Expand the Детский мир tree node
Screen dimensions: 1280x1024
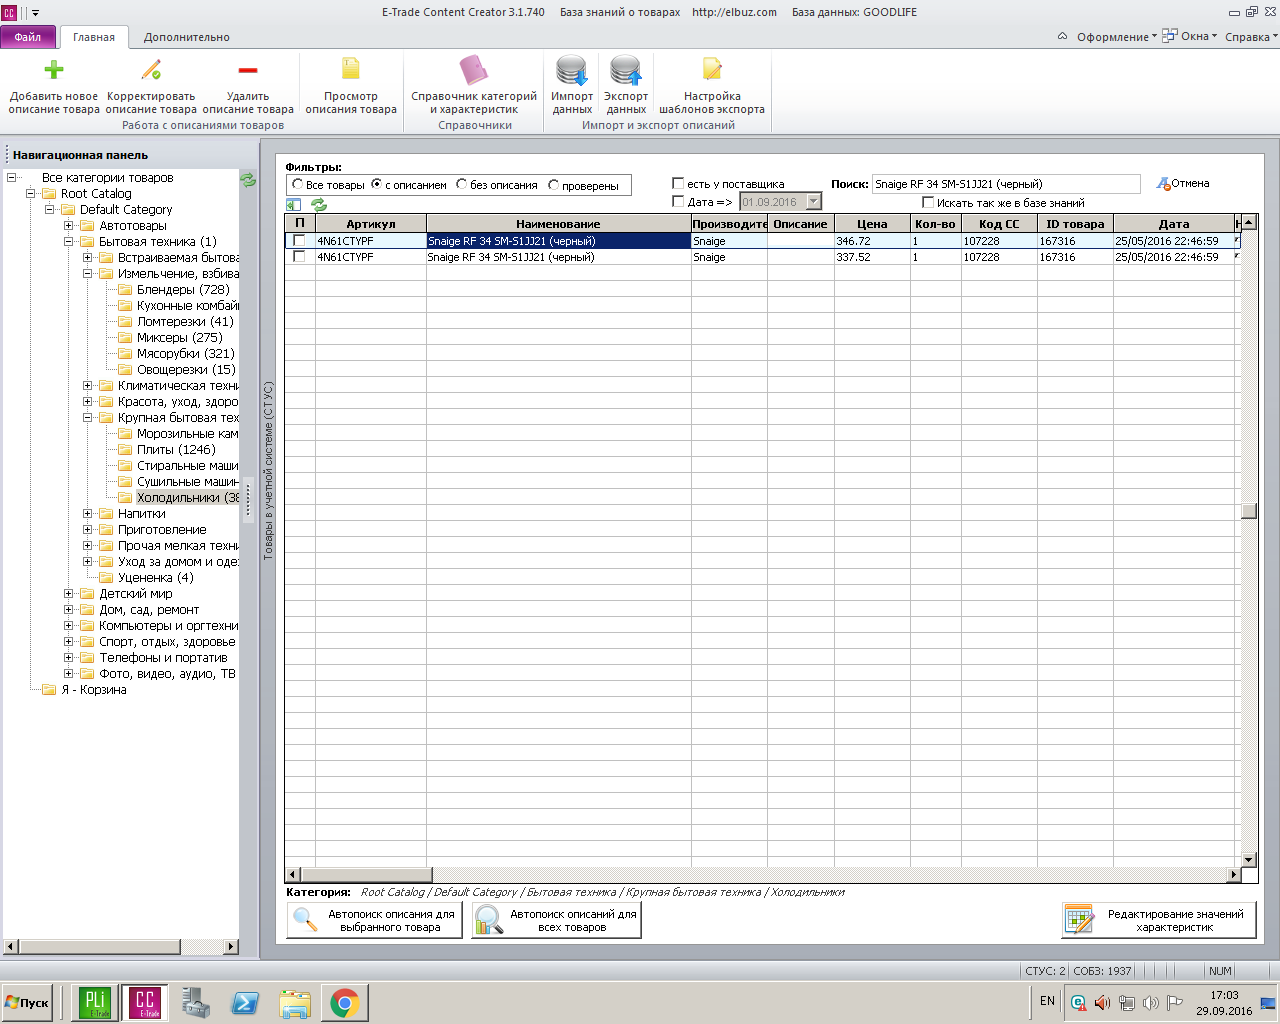(x=69, y=594)
